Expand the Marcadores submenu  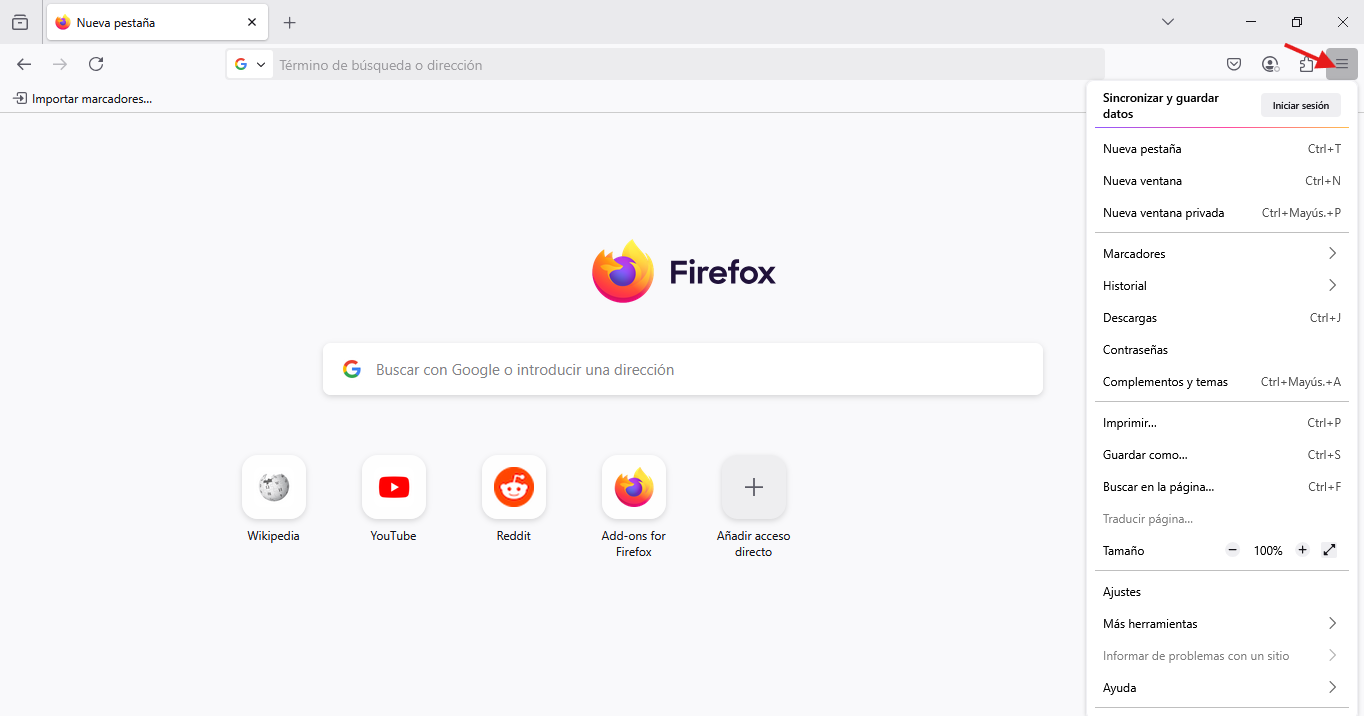click(x=1222, y=254)
